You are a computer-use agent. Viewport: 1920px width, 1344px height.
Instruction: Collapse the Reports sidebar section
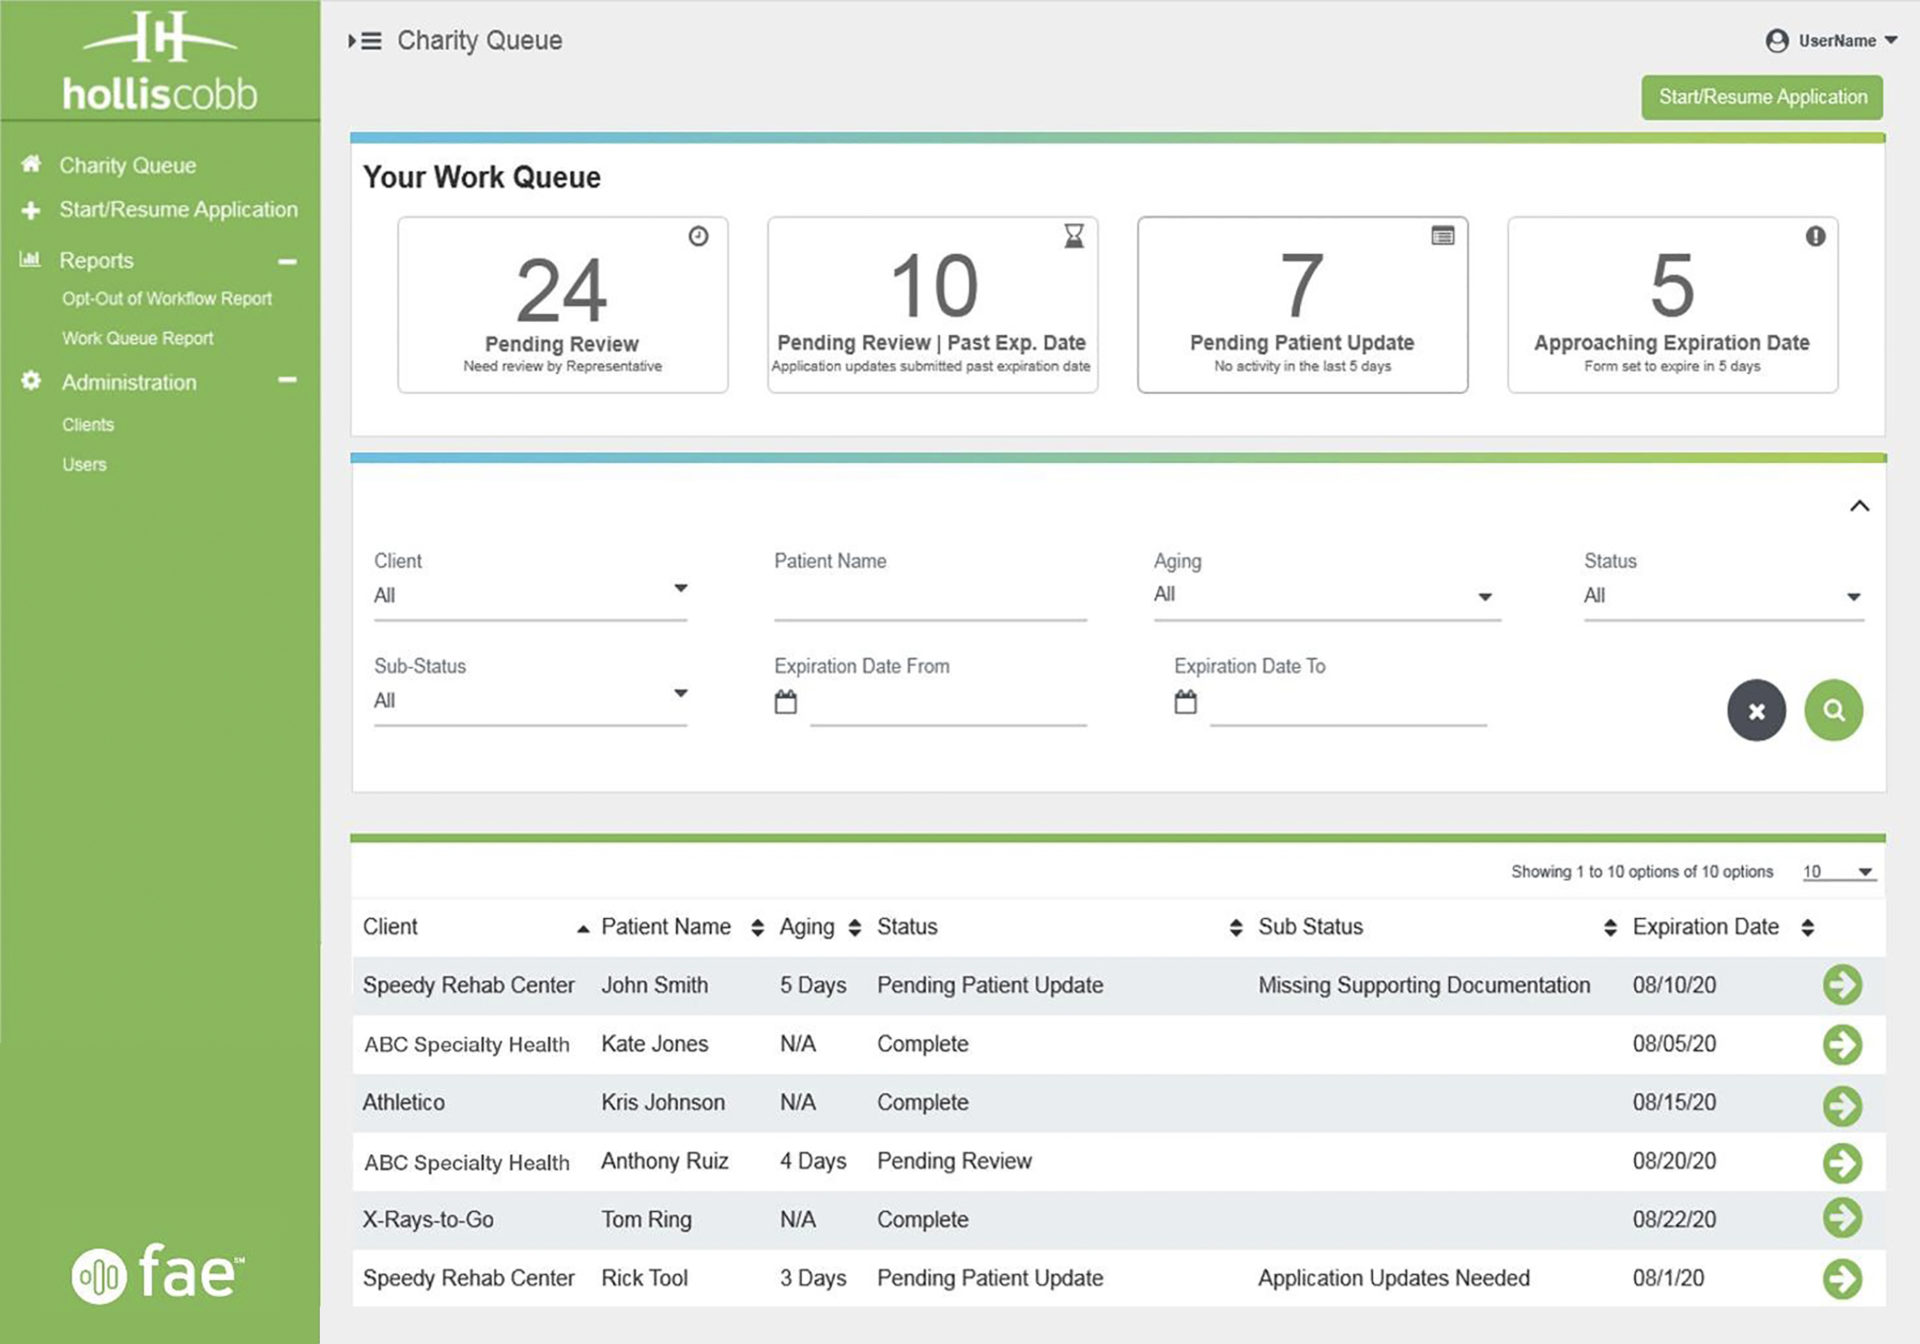[x=287, y=261]
